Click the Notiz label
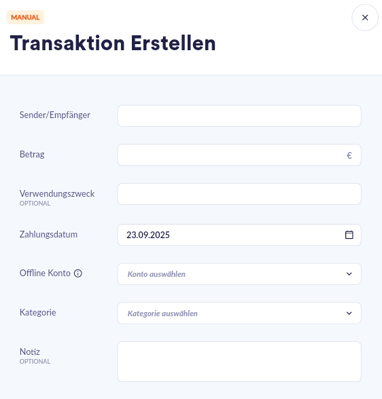Viewport: 382px width, 399px height. click(30, 352)
